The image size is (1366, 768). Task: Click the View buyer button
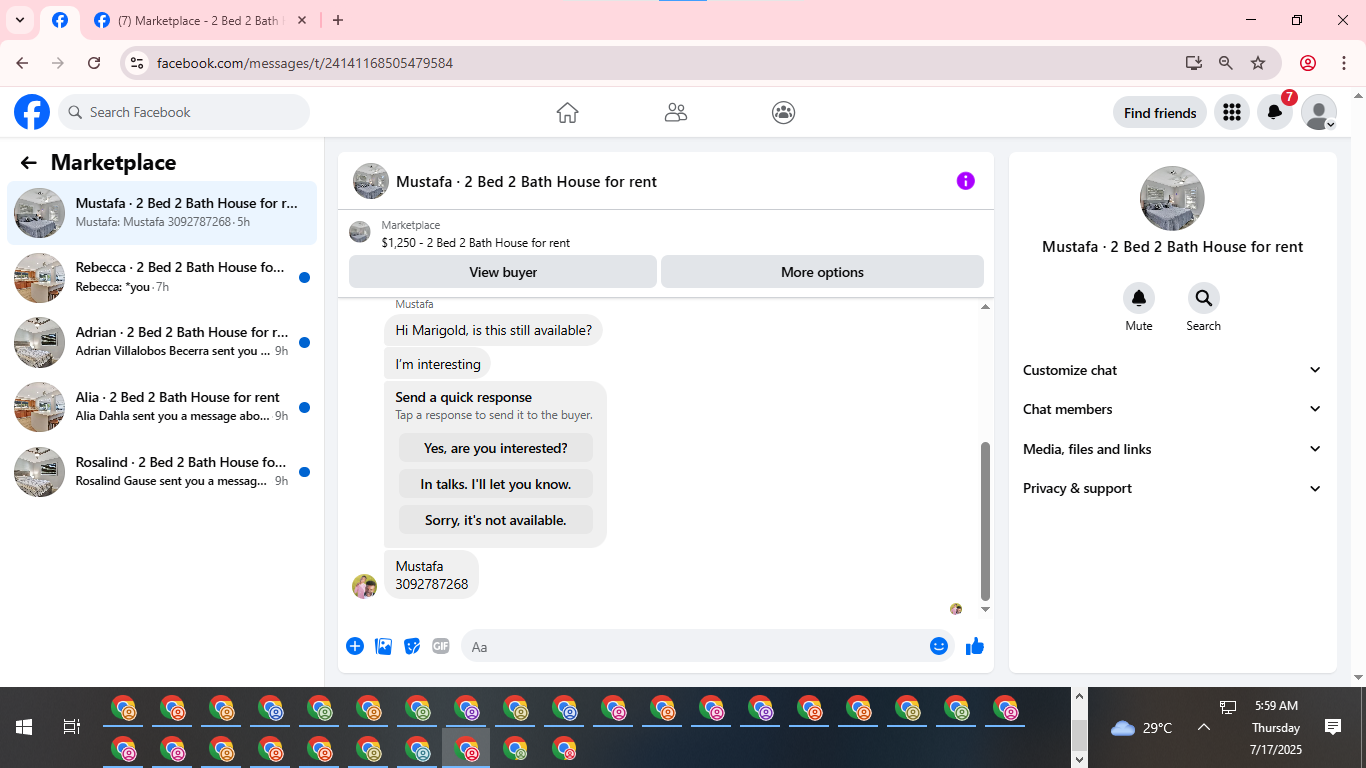[503, 272]
